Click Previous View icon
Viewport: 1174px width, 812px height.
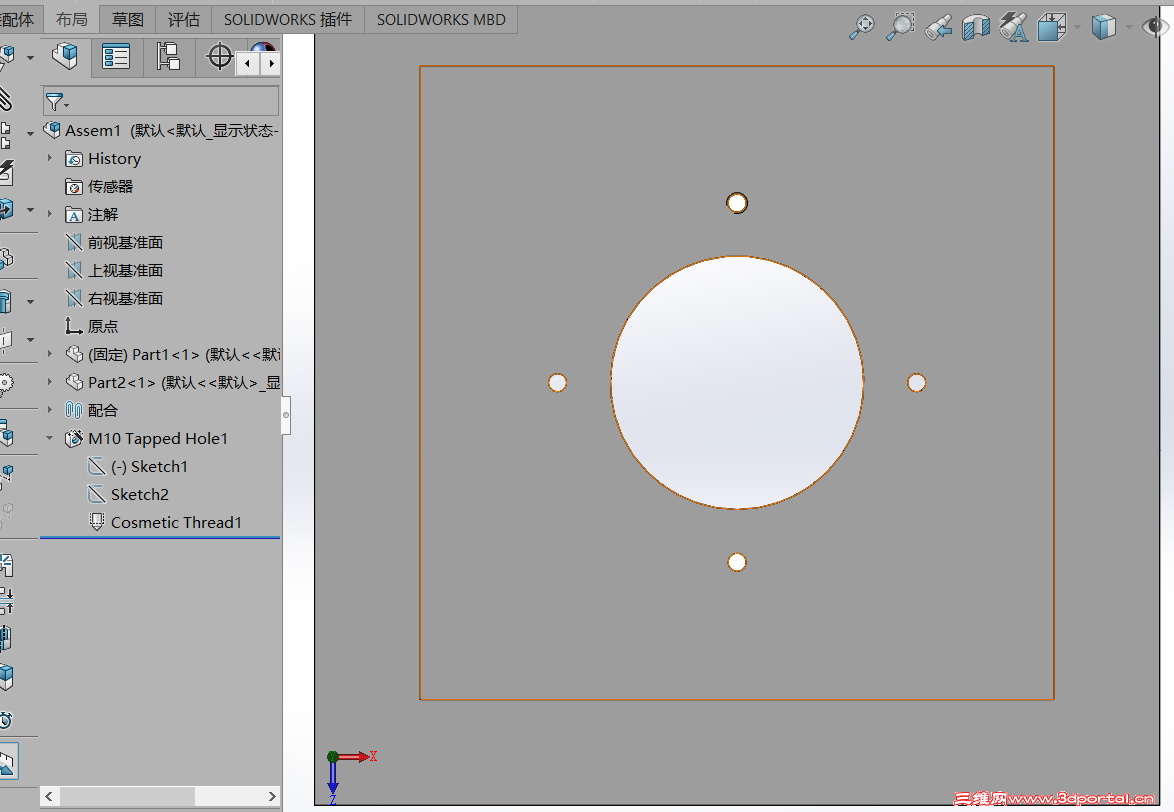tap(938, 27)
